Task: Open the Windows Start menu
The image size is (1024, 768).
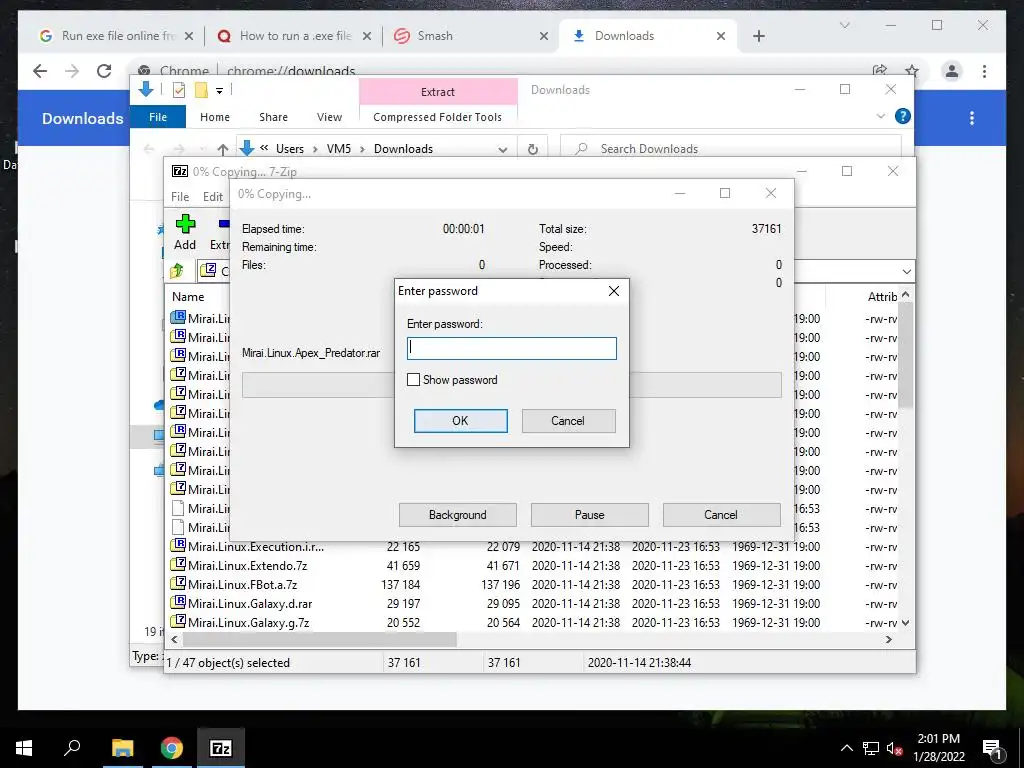Action: pos(24,748)
